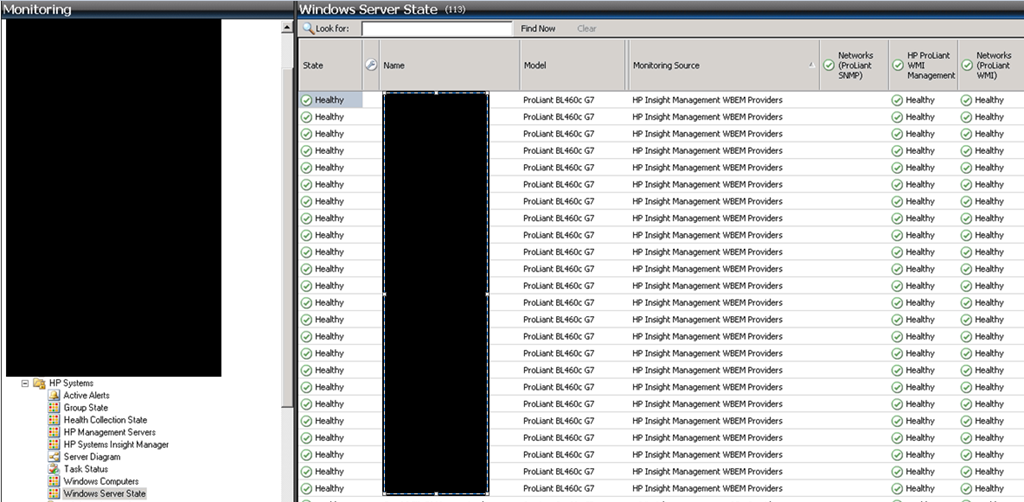Click the magnifier icon beside Look for
This screenshot has height=502, width=1024.
pyautogui.click(x=308, y=29)
